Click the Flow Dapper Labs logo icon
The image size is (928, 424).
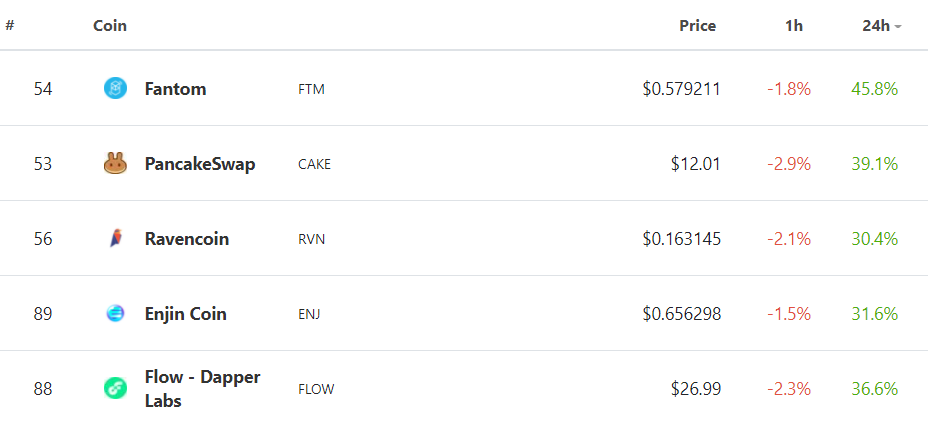(115, 388)
